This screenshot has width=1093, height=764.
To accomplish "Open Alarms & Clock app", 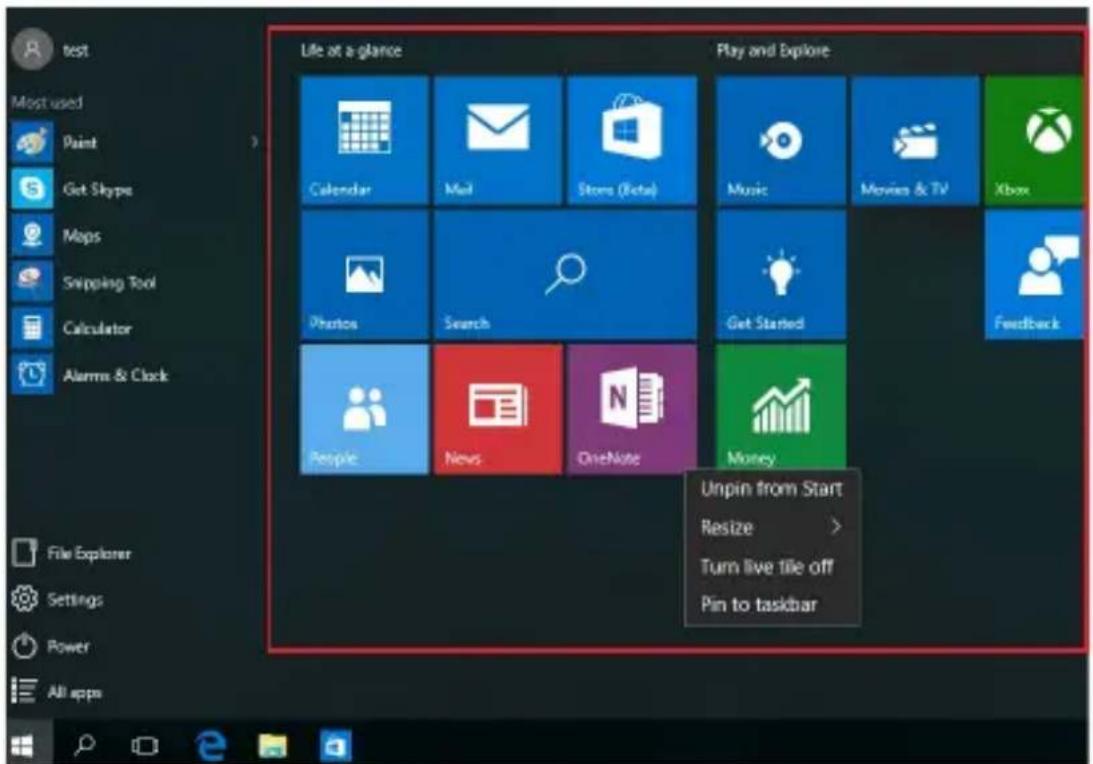I will (x=135, y=375).
